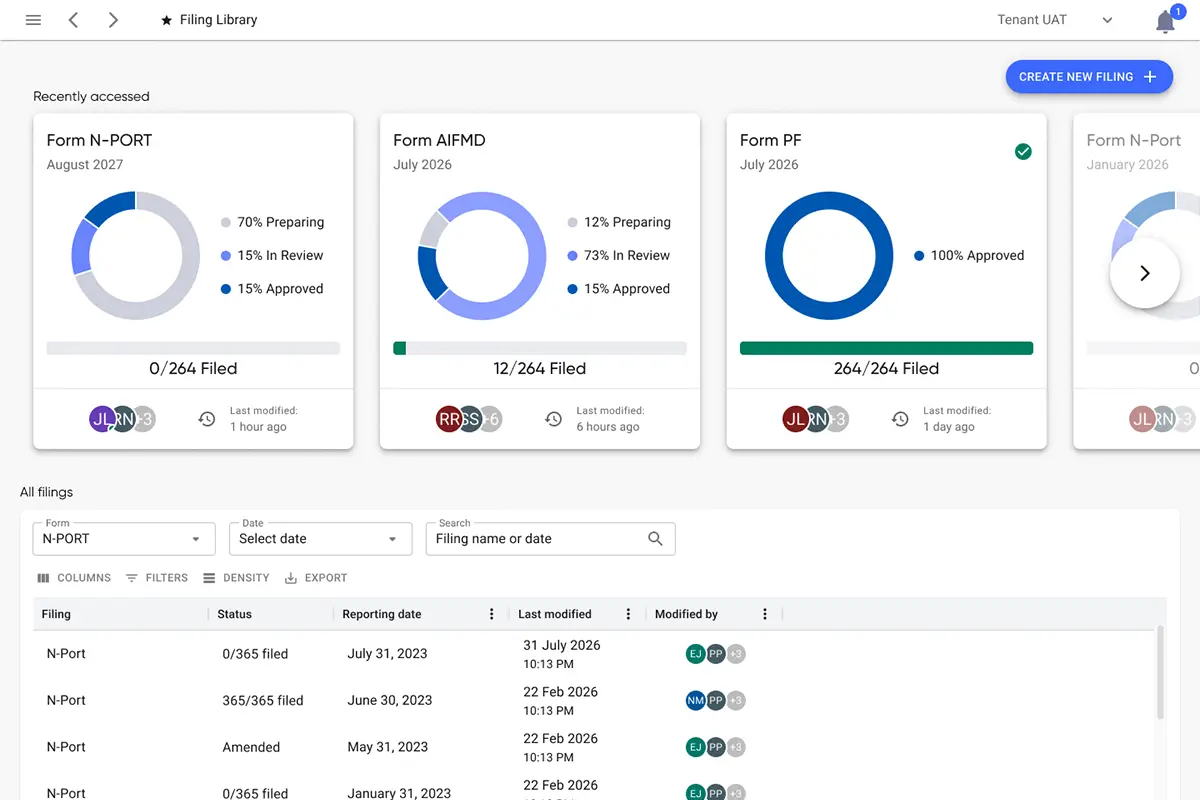Viewport: 1200px width, 800px height.
Task: Open the notifications bell
Action: point(1165,22)
